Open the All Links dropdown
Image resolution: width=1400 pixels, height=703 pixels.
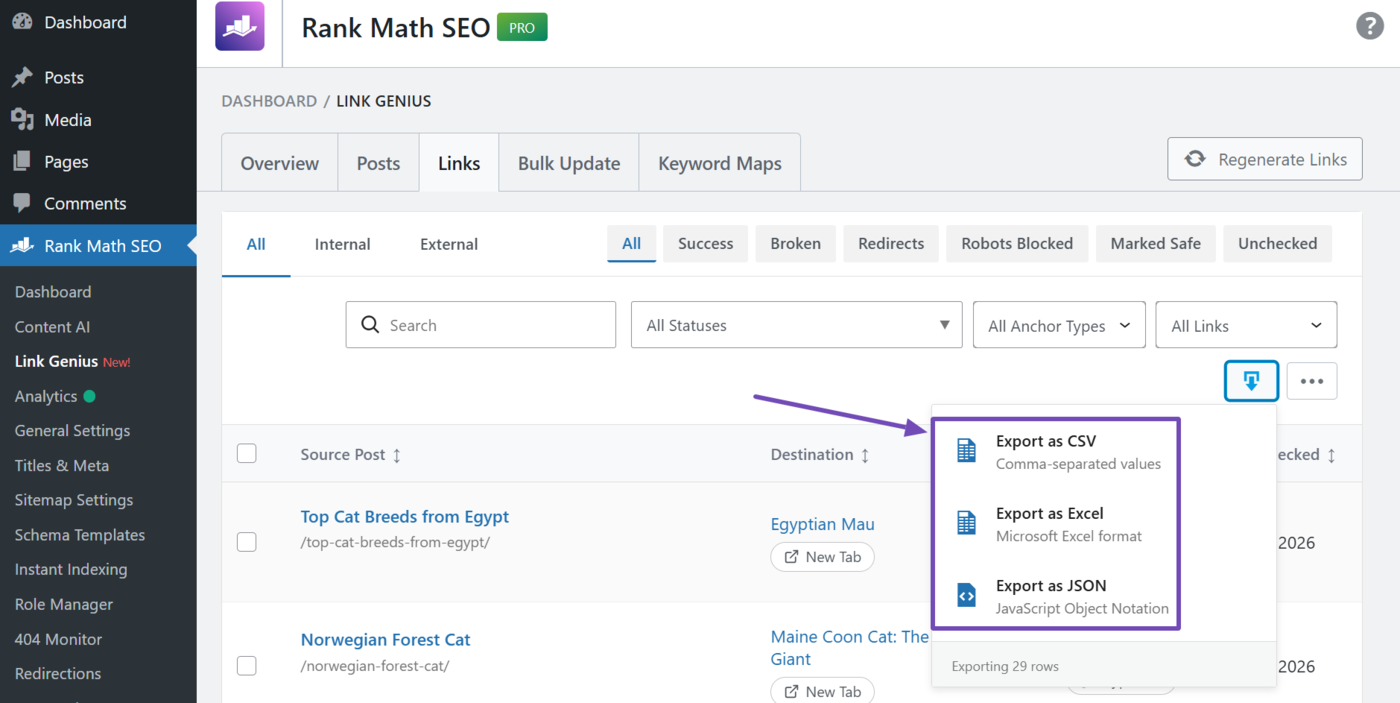[1246, 325]
